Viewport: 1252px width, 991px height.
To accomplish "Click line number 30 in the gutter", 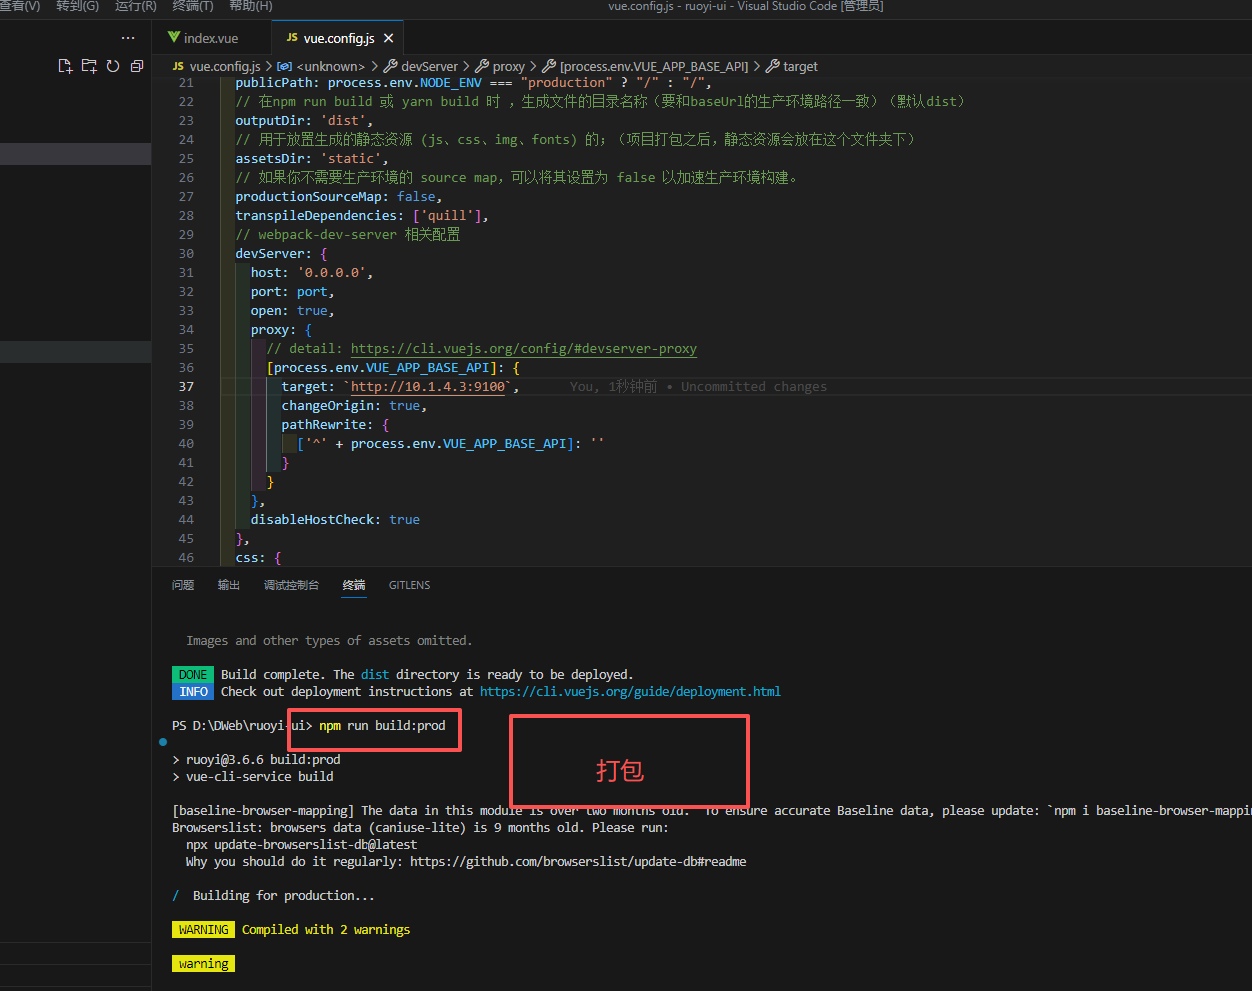I will click(x=187, y=253).
